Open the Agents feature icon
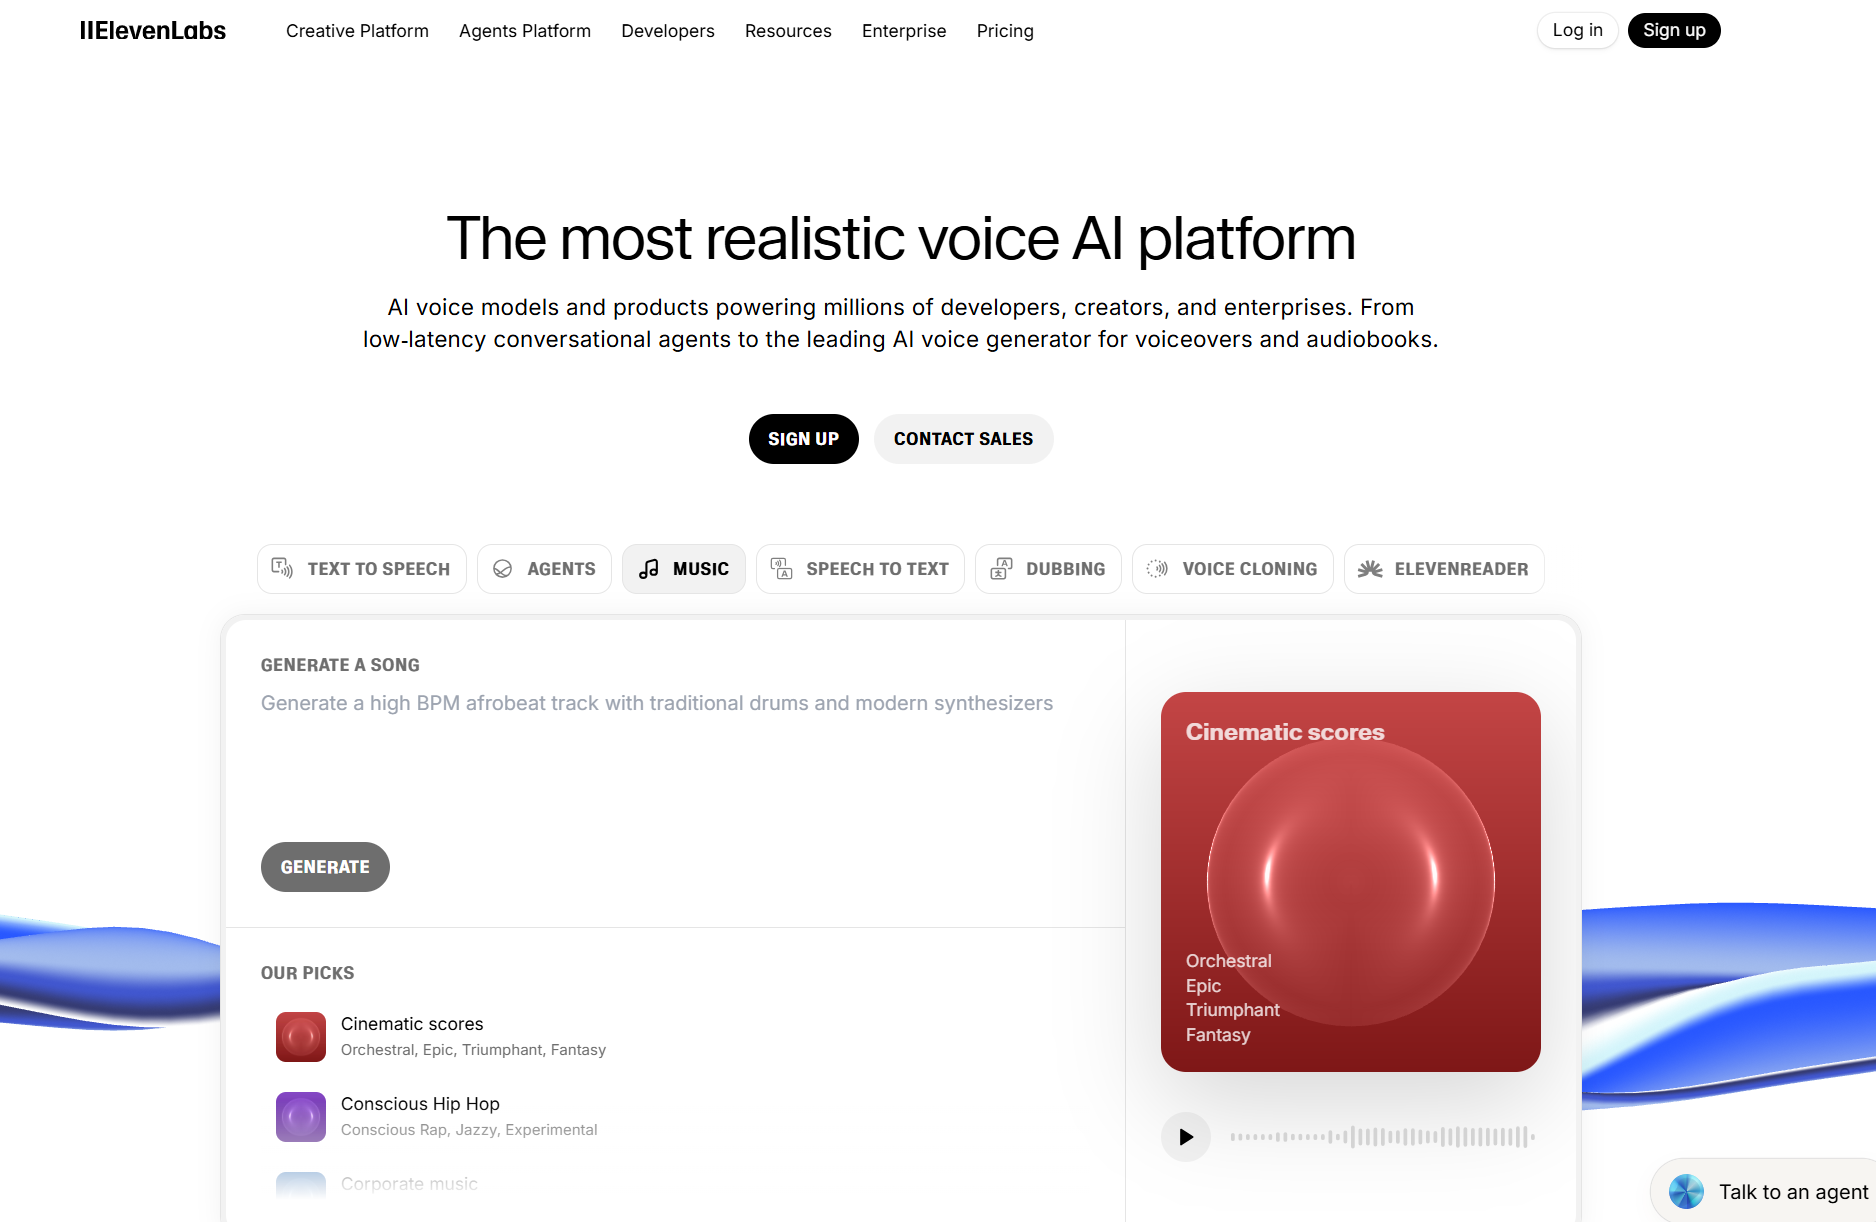Image resolution: width=1876 pixels, height=1222 pixels. click(x=503, y=568)
